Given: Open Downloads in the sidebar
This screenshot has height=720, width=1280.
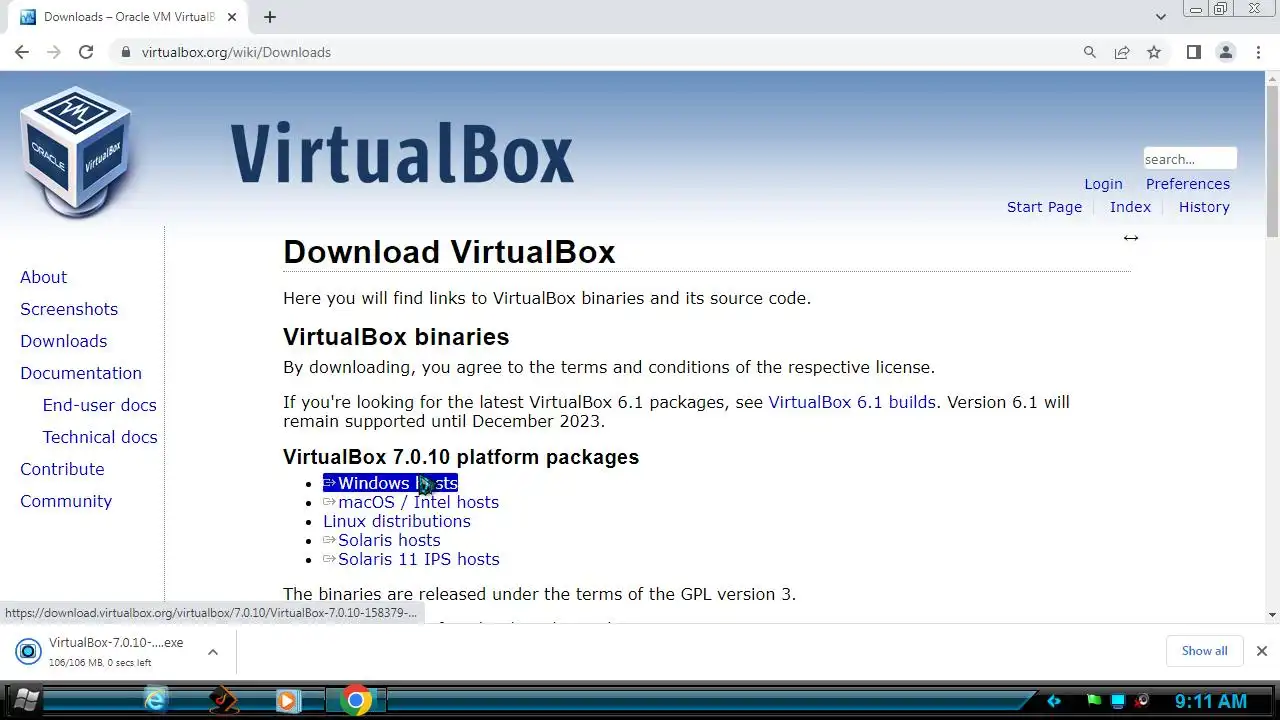Looking at the screenshot, I should [x=63, y=341].
